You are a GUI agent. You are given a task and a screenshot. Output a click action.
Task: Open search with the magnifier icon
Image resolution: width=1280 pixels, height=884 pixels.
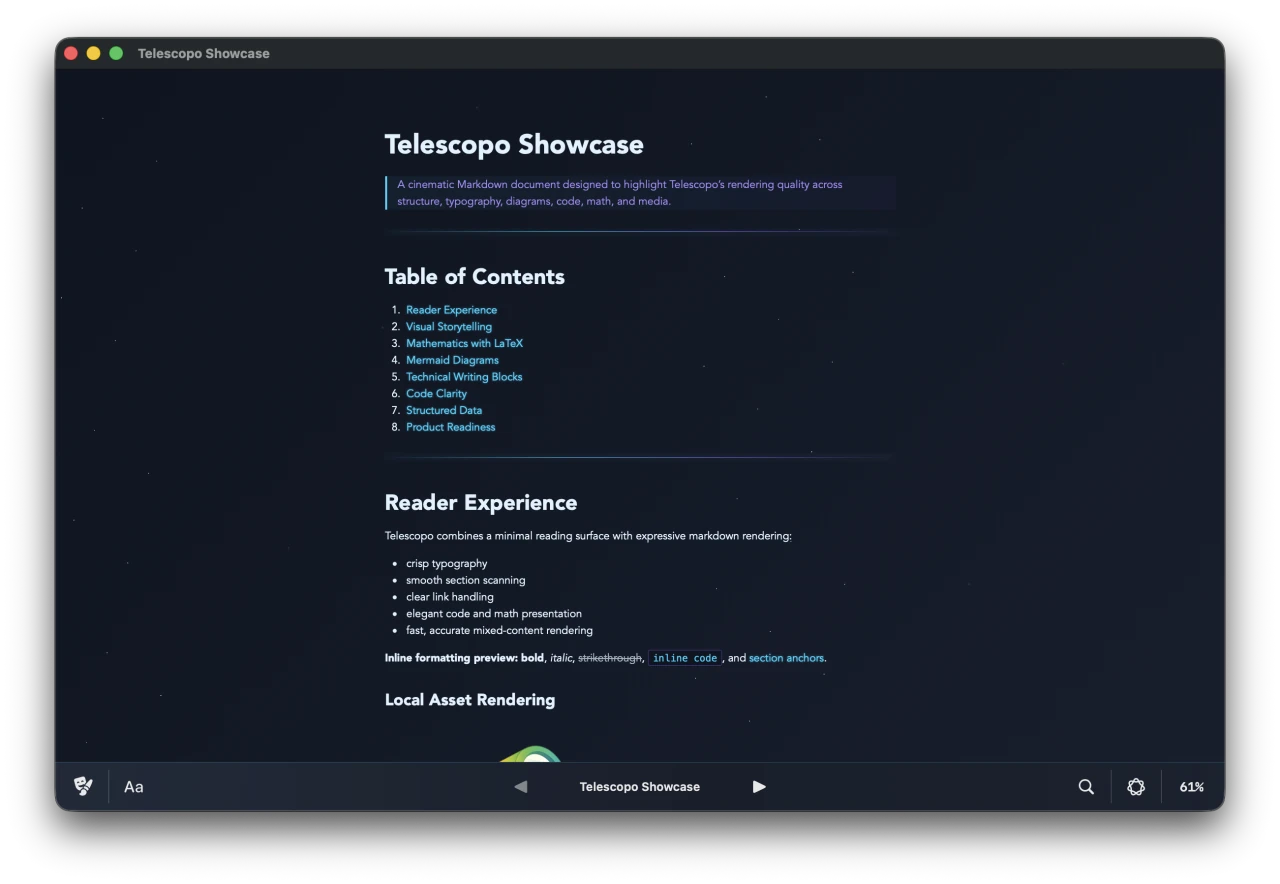(x=1086, y=787)
